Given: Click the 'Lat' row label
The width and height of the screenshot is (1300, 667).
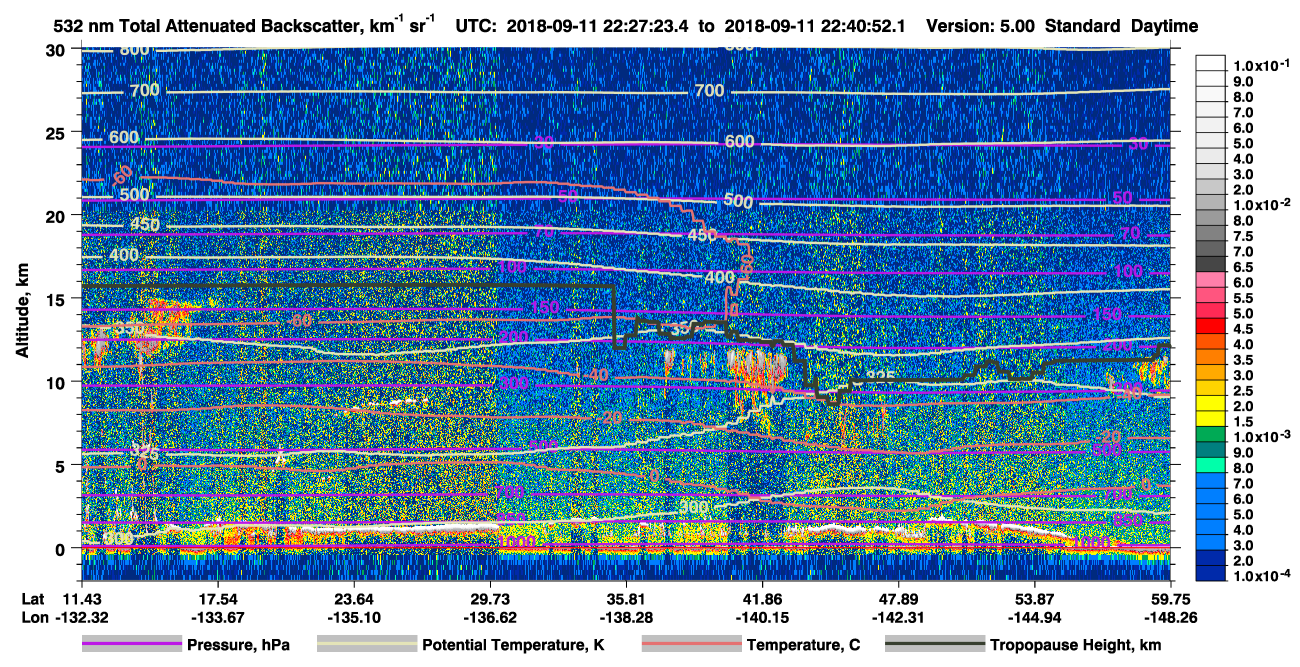Looking at the screenshot, I should point(32,598).
